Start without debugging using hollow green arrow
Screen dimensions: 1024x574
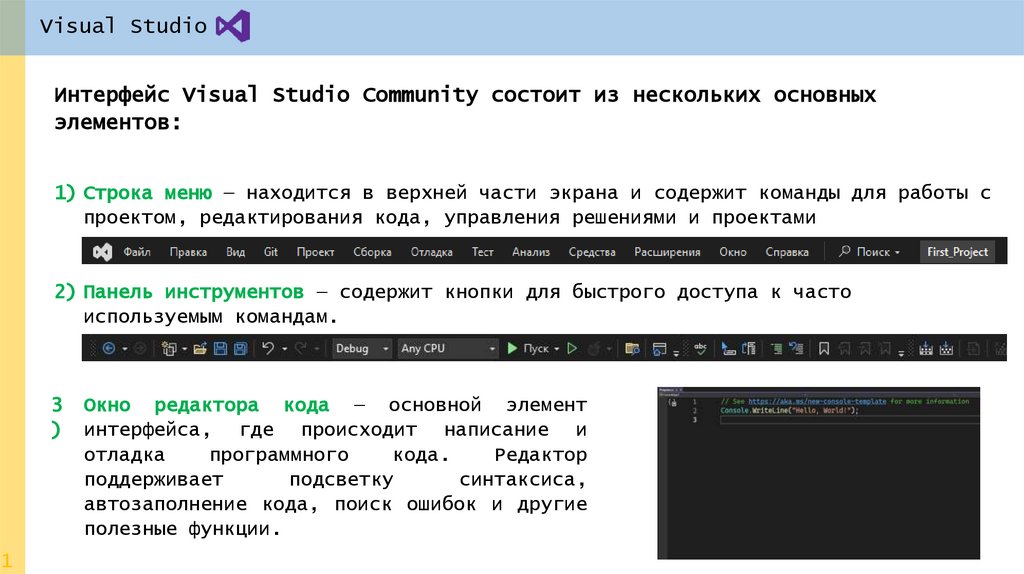coord(573,349)
